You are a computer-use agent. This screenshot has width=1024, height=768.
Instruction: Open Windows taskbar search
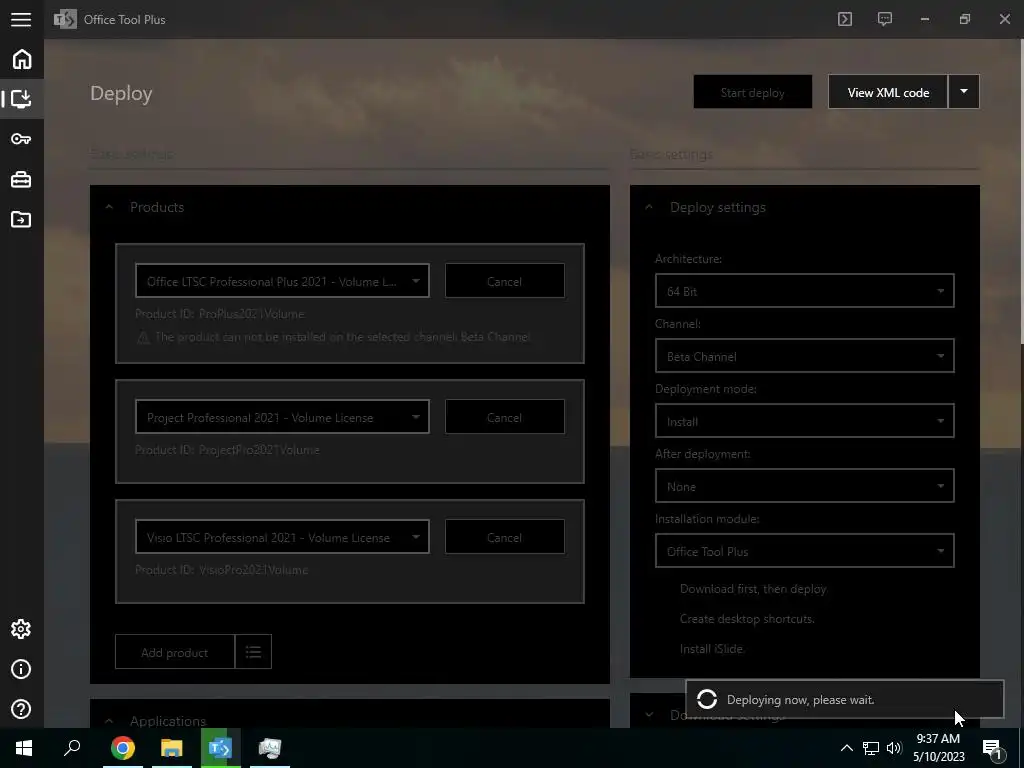[x=72, y=748]
